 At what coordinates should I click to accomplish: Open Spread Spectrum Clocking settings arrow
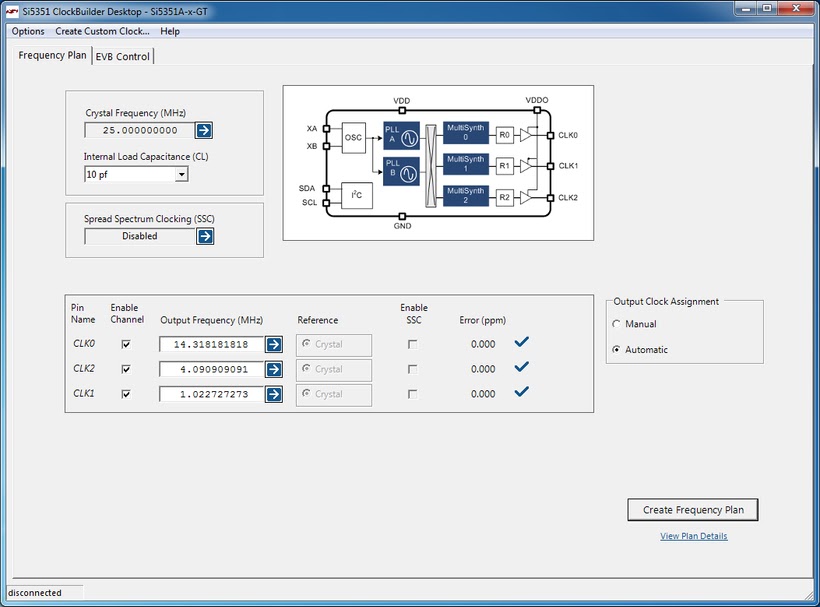click(x=205, y=236)
